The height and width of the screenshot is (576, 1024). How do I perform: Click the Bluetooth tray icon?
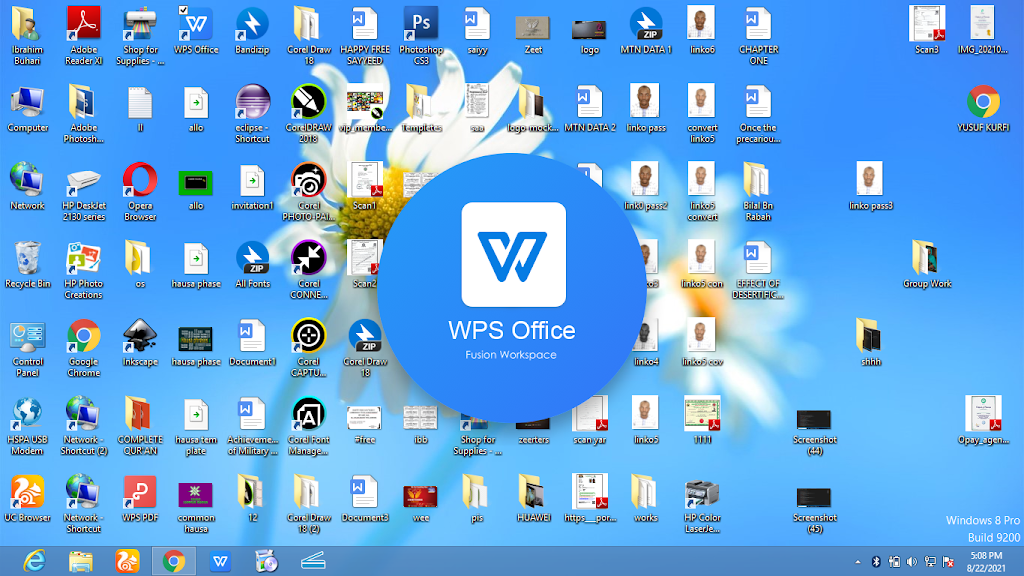tap(876, 562)
